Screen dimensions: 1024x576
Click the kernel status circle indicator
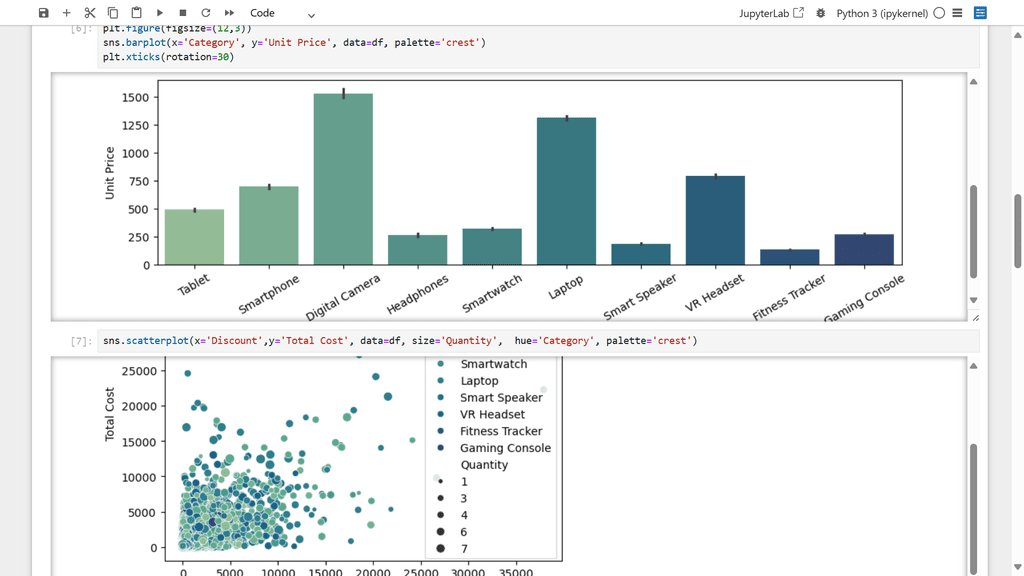(939, 13)
